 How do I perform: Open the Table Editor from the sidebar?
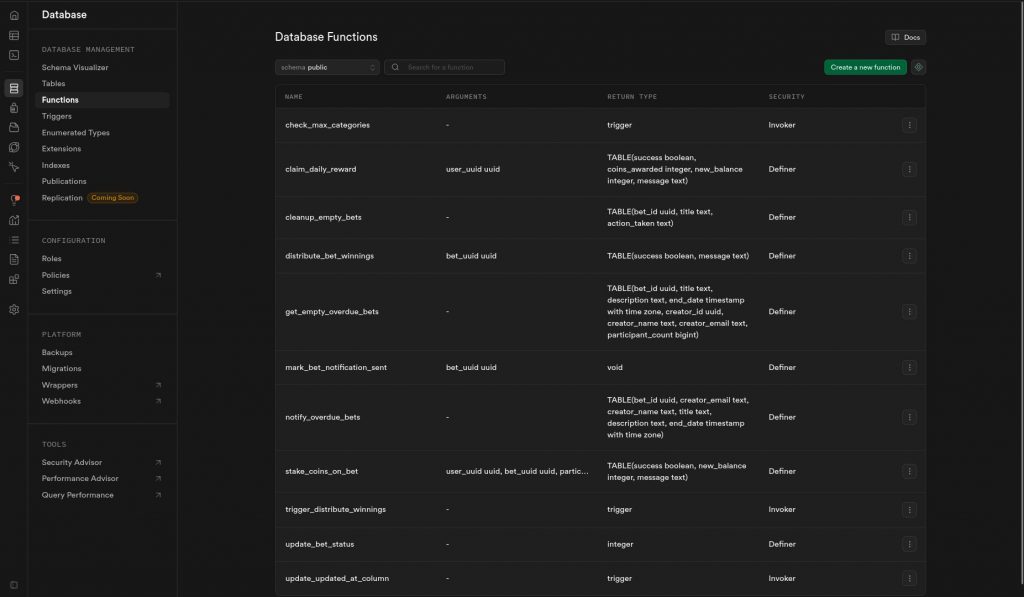(x=13, y=36)
